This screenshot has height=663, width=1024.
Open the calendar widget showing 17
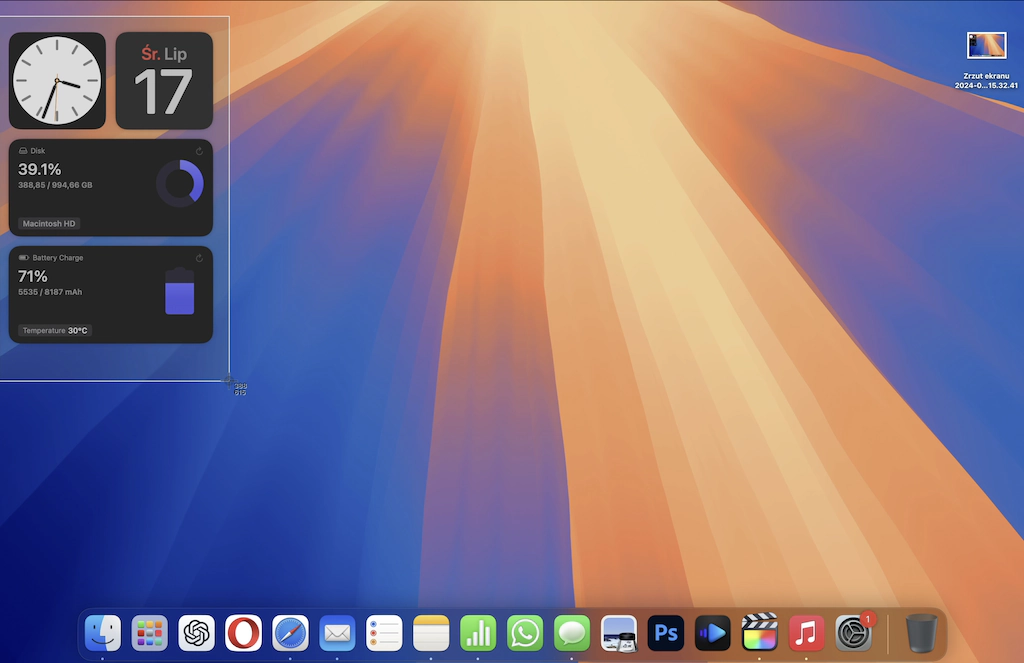tap(164, 80)
